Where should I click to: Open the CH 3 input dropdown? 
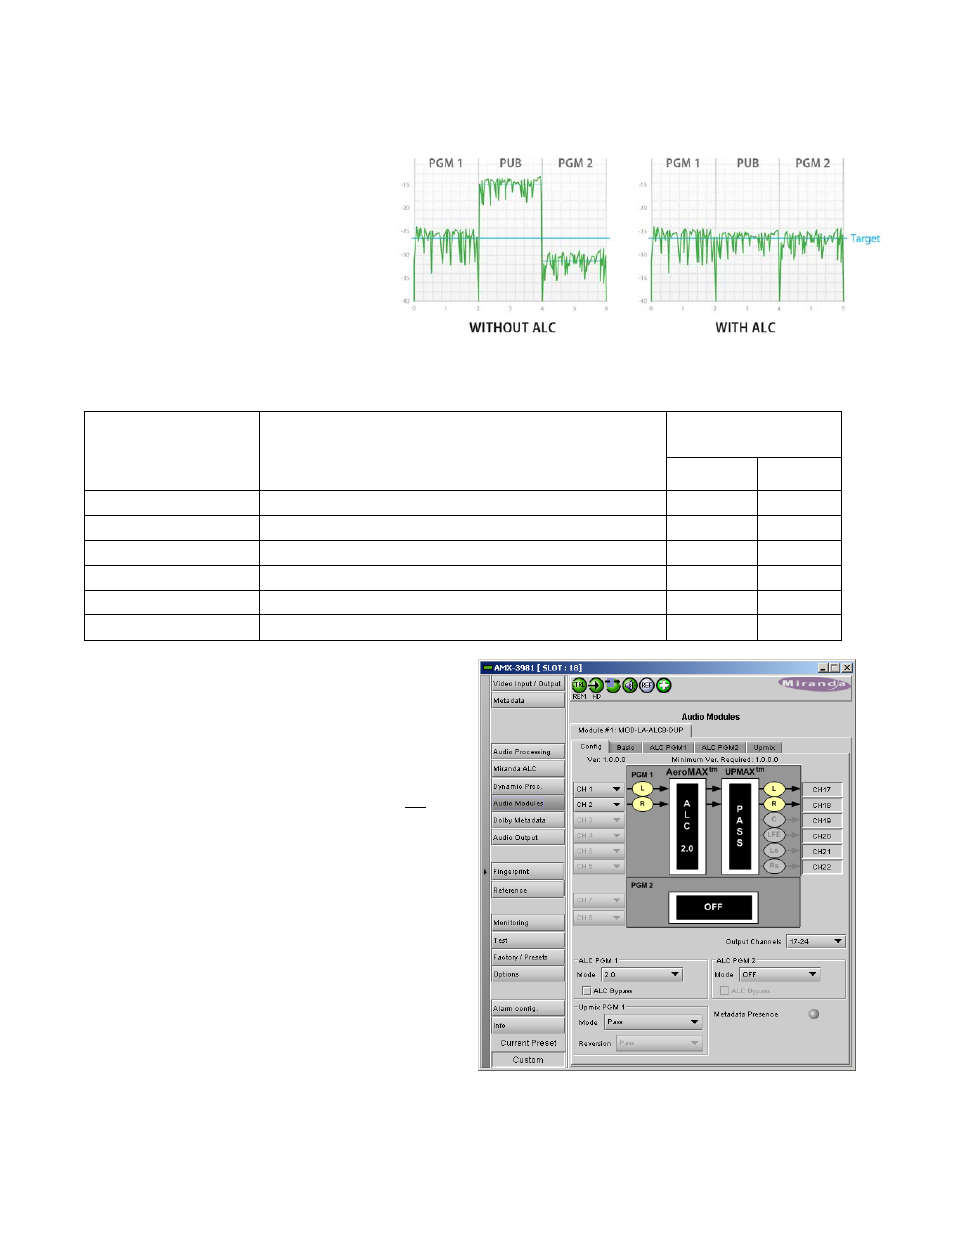click(x=599, y=820)
